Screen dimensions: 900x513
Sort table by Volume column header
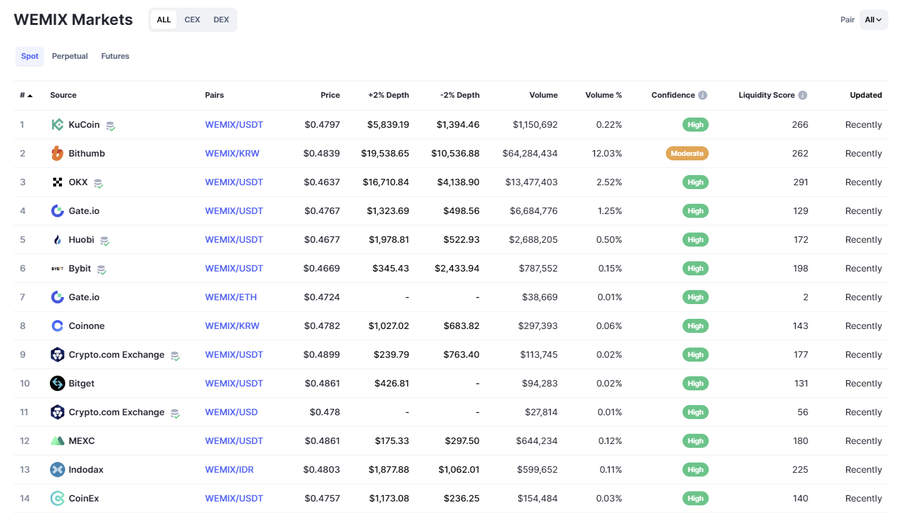pyautogui.click(x=544, y=95)
